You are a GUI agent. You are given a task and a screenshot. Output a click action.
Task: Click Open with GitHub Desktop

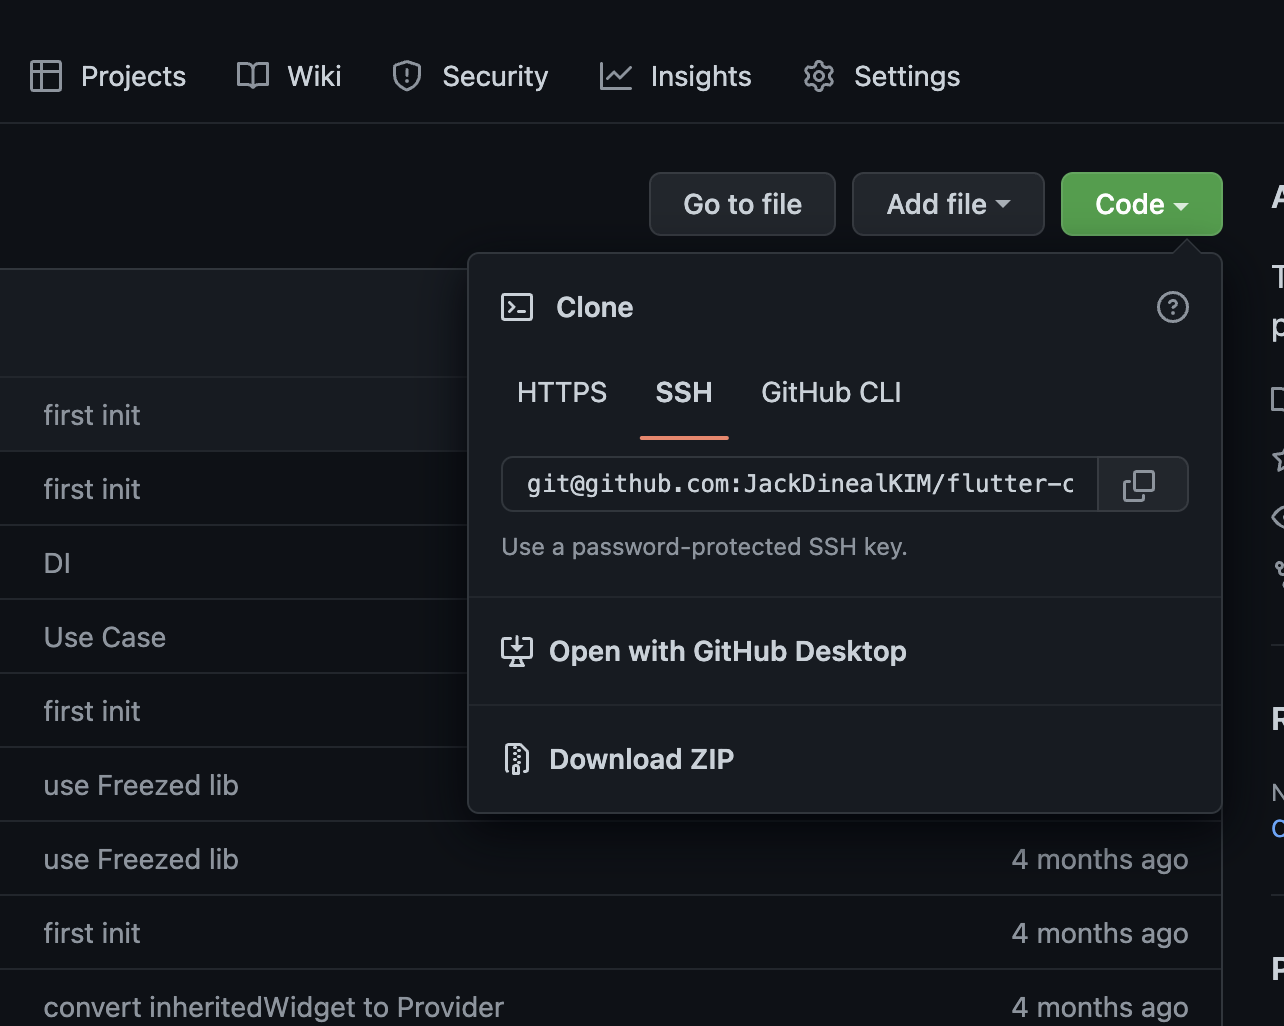845,651
